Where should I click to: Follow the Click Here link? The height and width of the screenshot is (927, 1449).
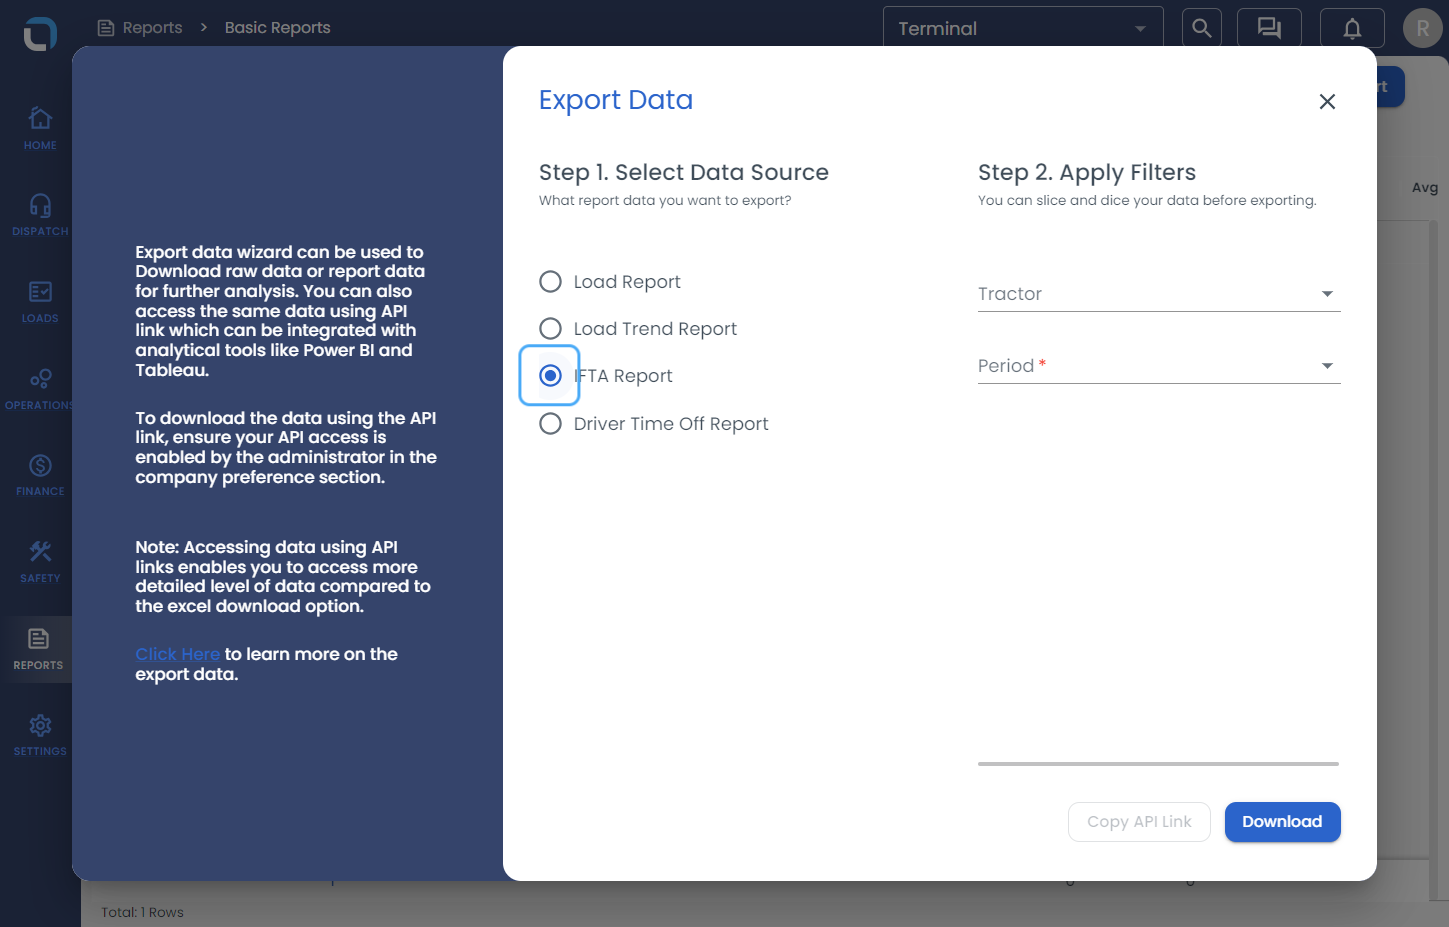coord(177,654)
